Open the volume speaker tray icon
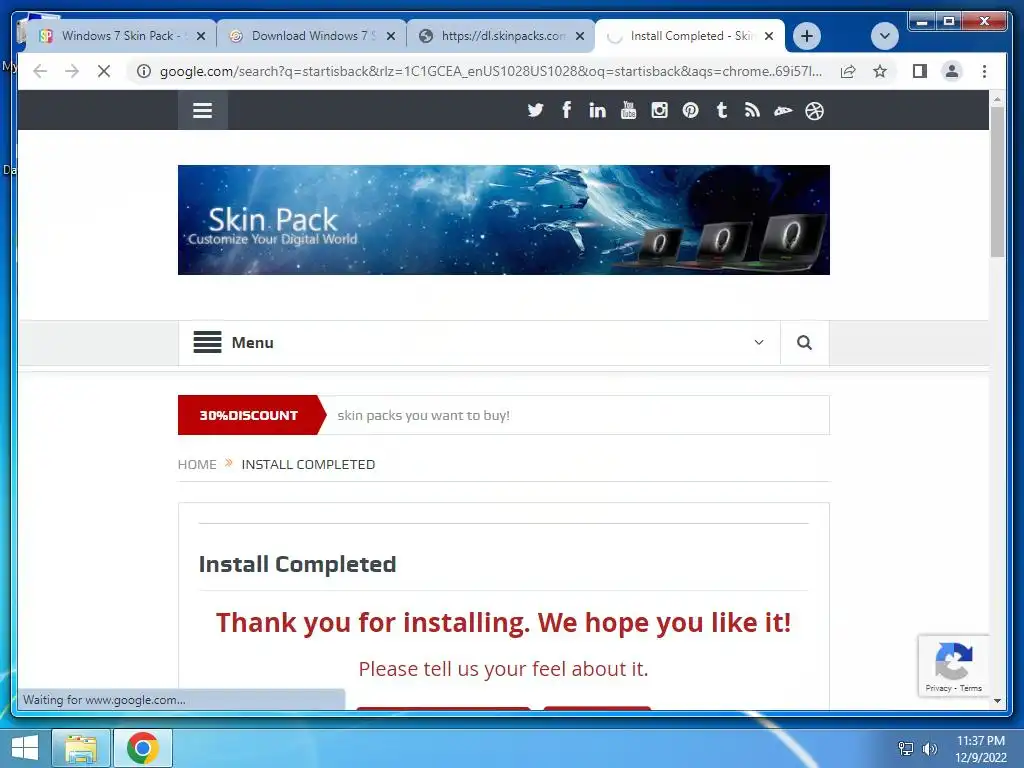This screenshot has height=768, width=1024. tap(929, 748)
